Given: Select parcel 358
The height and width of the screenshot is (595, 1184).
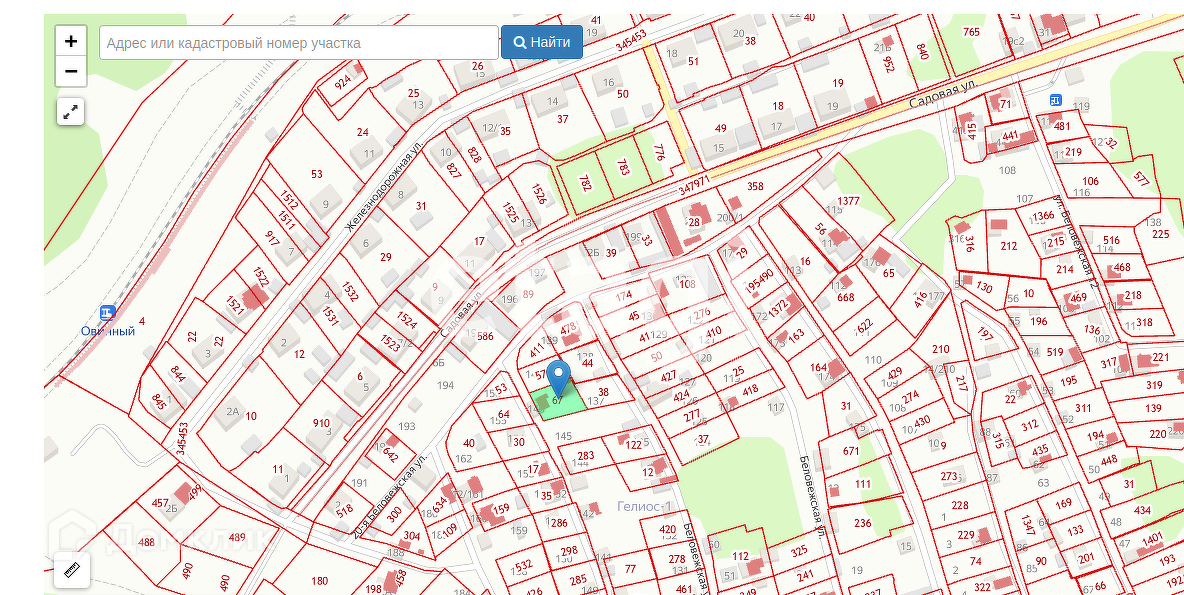Looking at the screenshot, I should pos(755,186).
